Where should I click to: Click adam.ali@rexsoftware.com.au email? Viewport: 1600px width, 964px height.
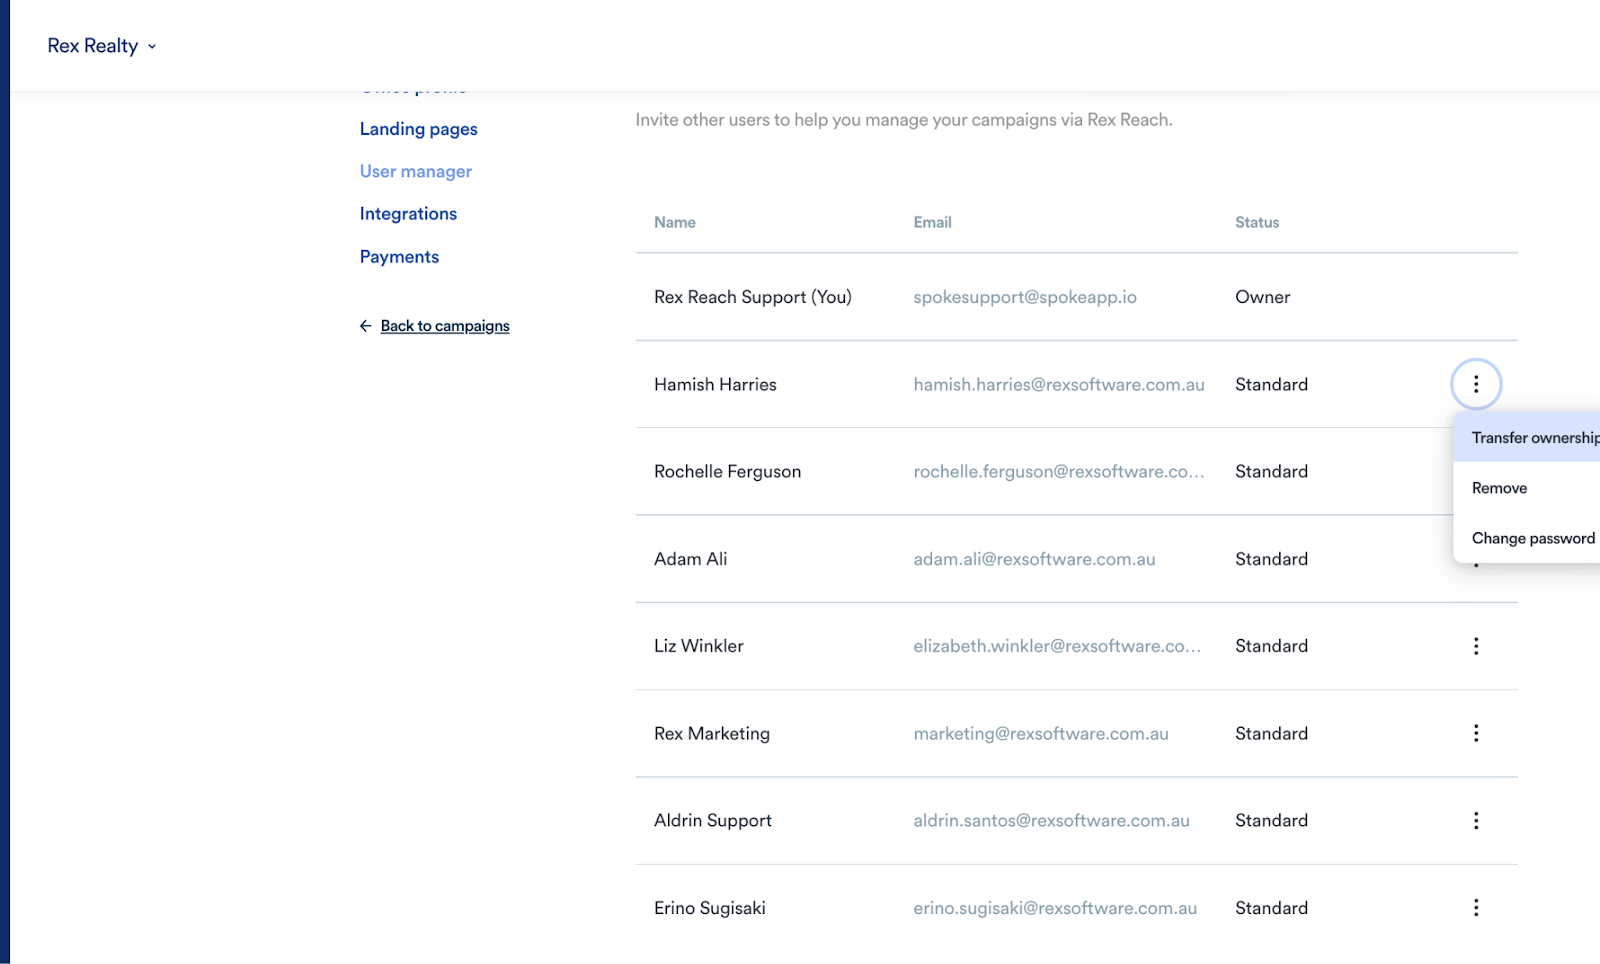coord(1034,559)
